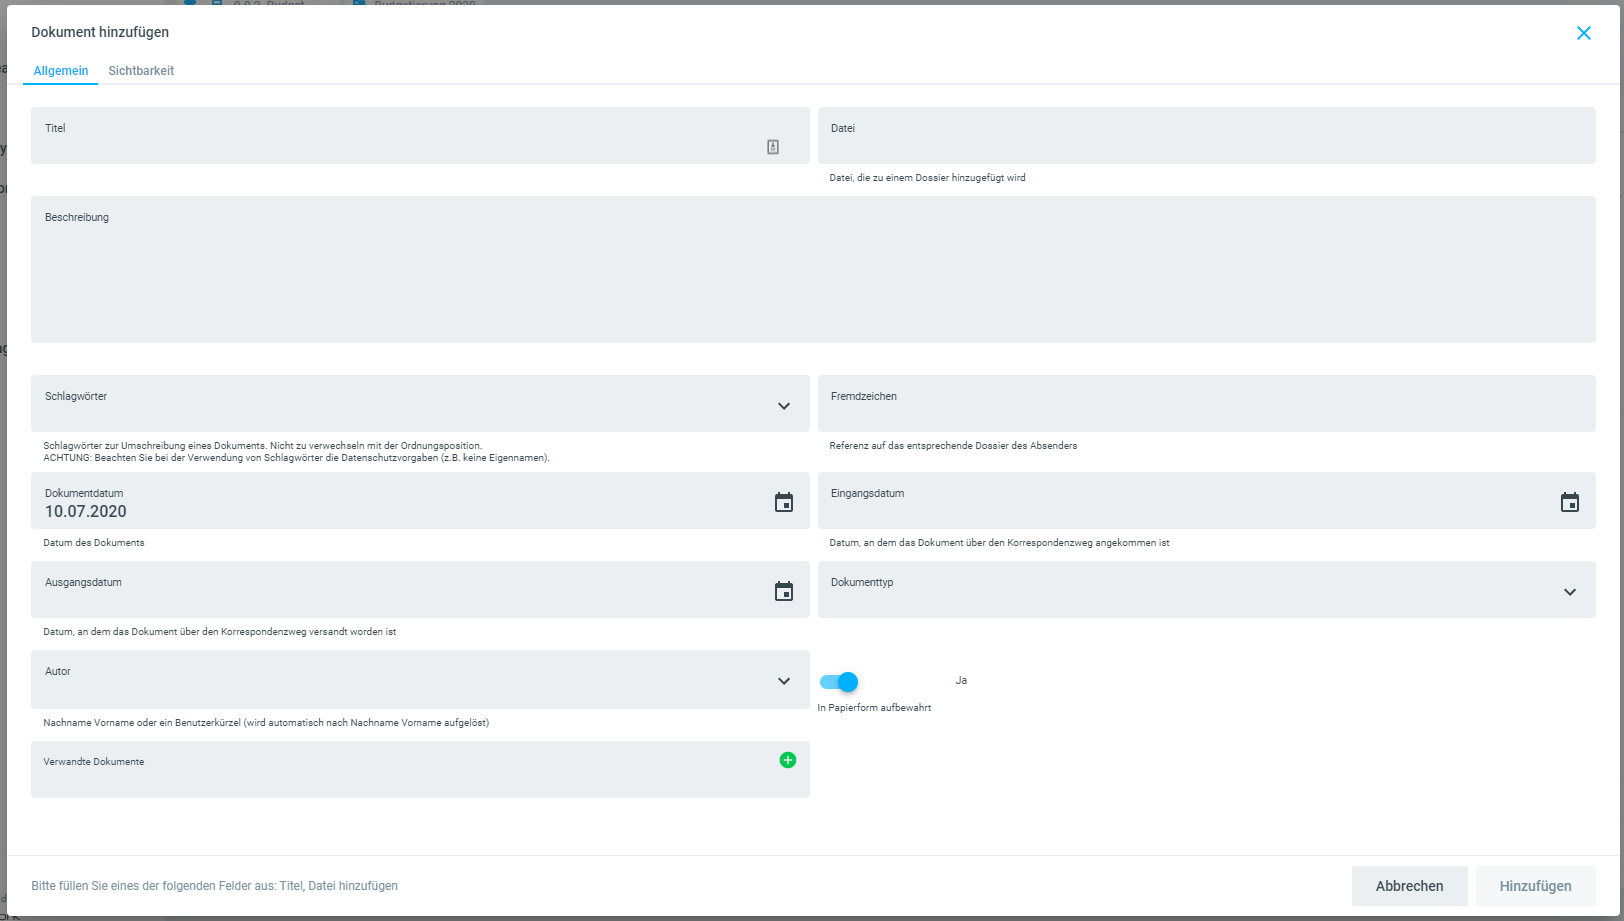
Task: Click the icon inside the Titel field
Action: 773,147
